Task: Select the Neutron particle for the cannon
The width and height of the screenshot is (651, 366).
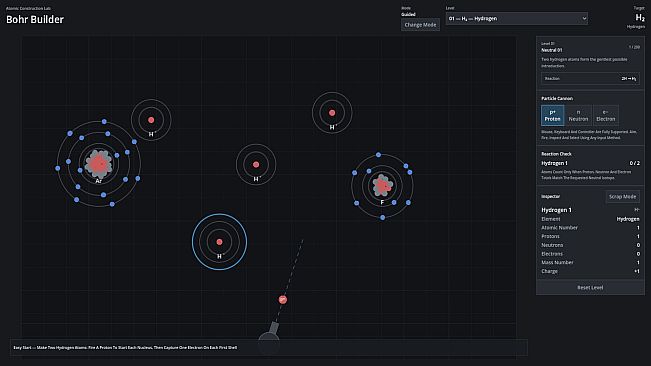Action: pos(578,115)
